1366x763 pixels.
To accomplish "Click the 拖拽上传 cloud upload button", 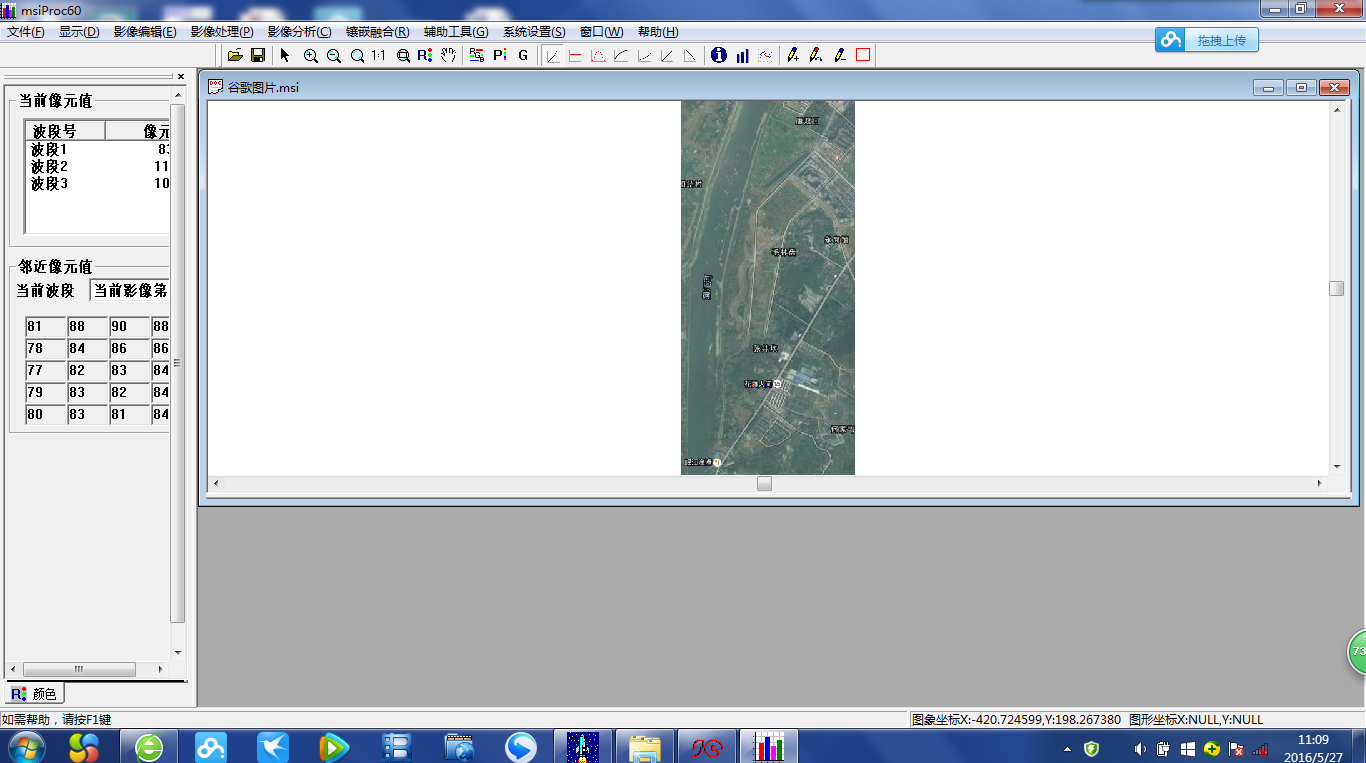I will coord(1207,40).
